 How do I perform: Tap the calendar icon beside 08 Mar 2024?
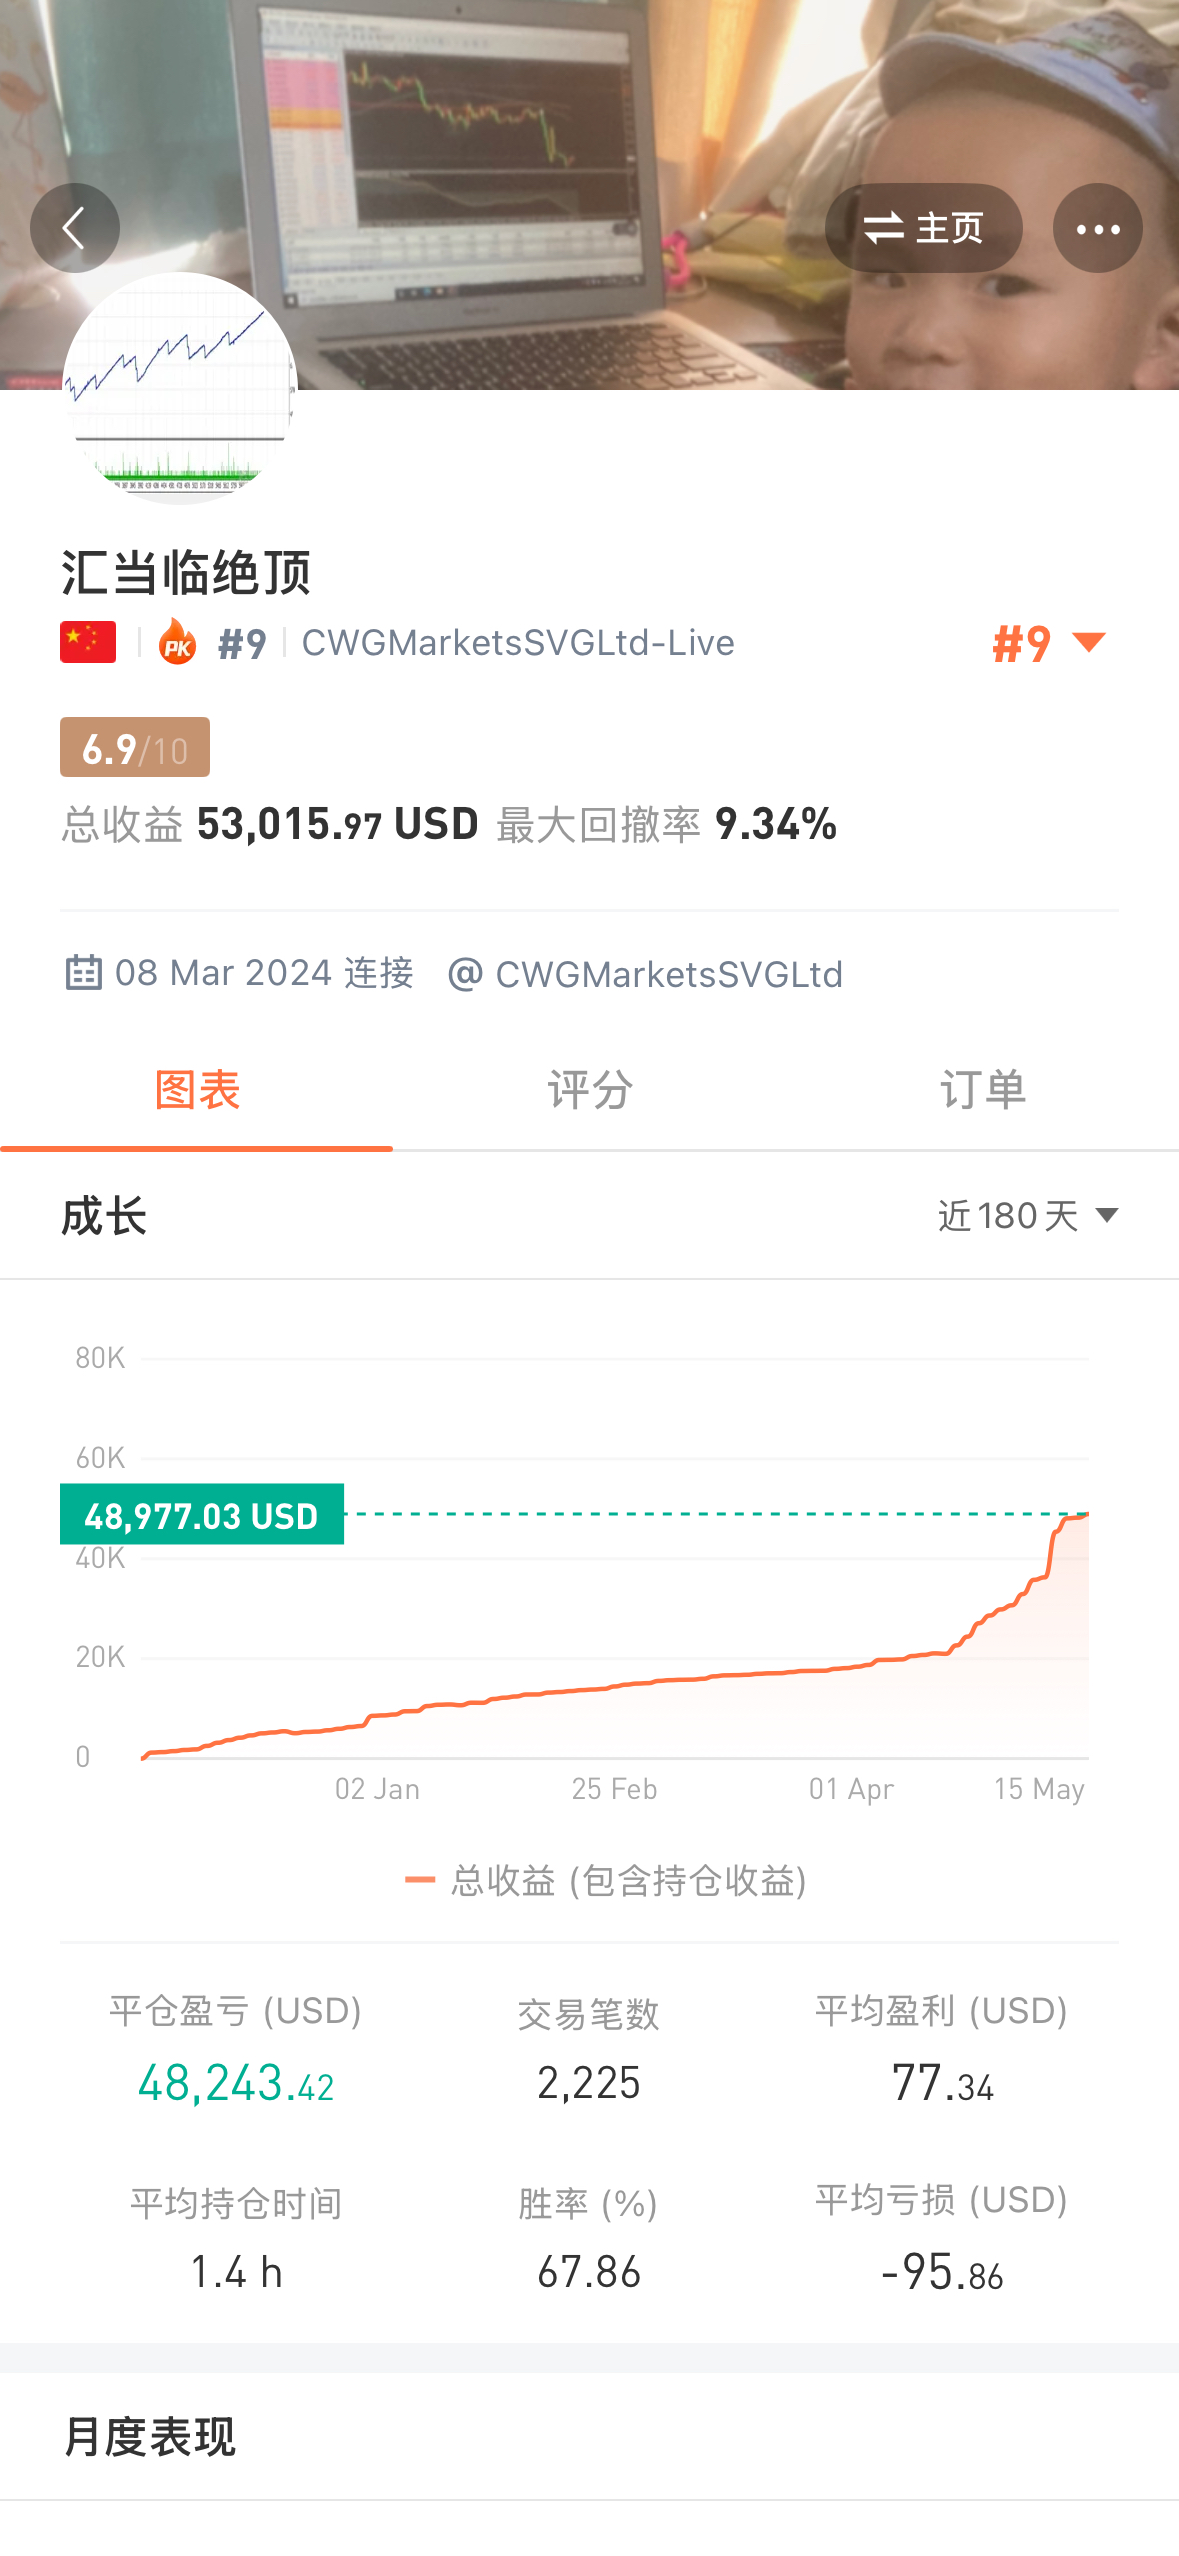point(83,972)
